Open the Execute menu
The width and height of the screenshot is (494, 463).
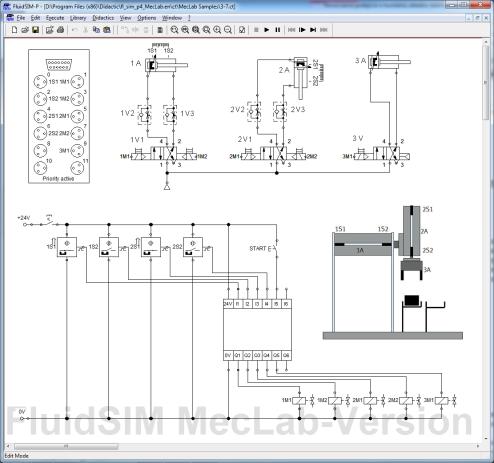pyautogui.click(x=55, y=18)
